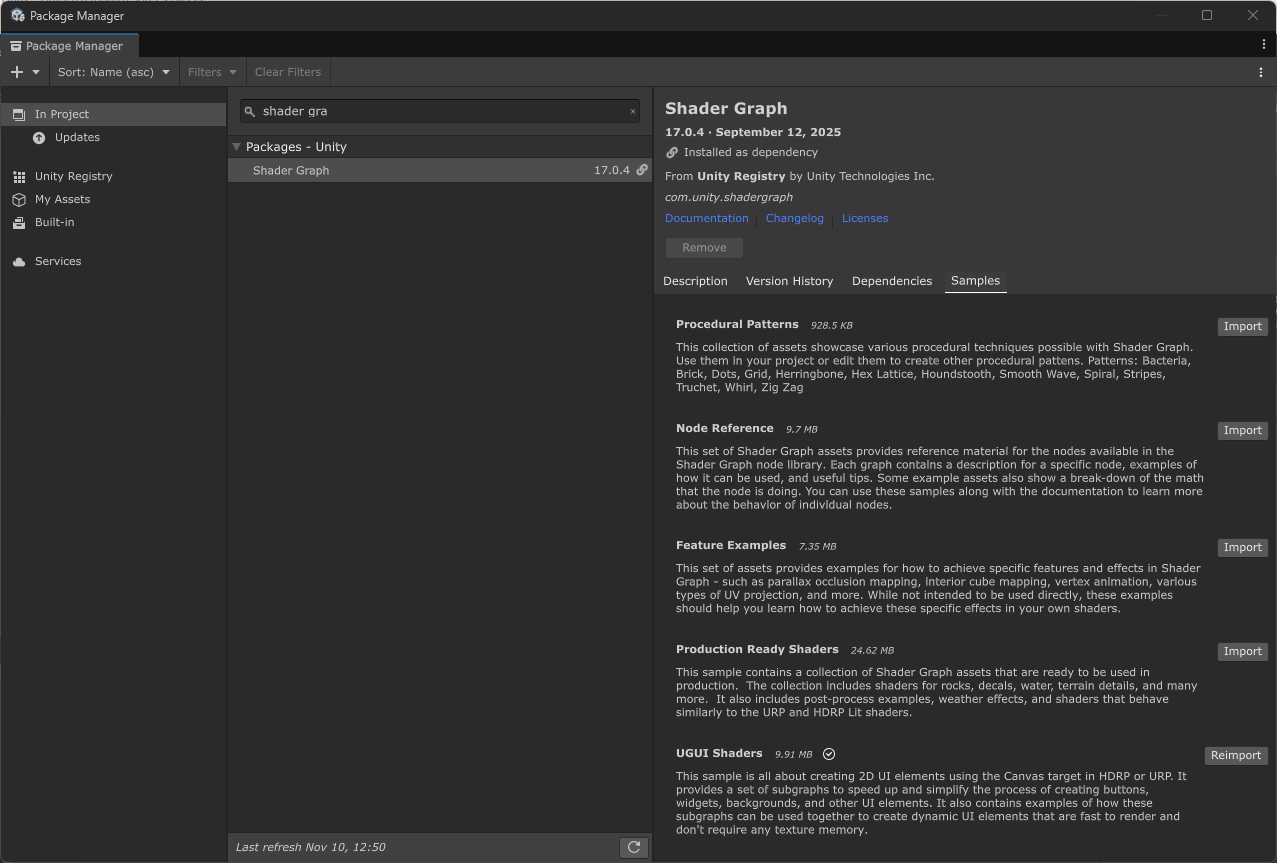Click the Production Ready Shaders title
Image resolution: width=1277 pixels, height=863 pixels.
click(757, 649)
